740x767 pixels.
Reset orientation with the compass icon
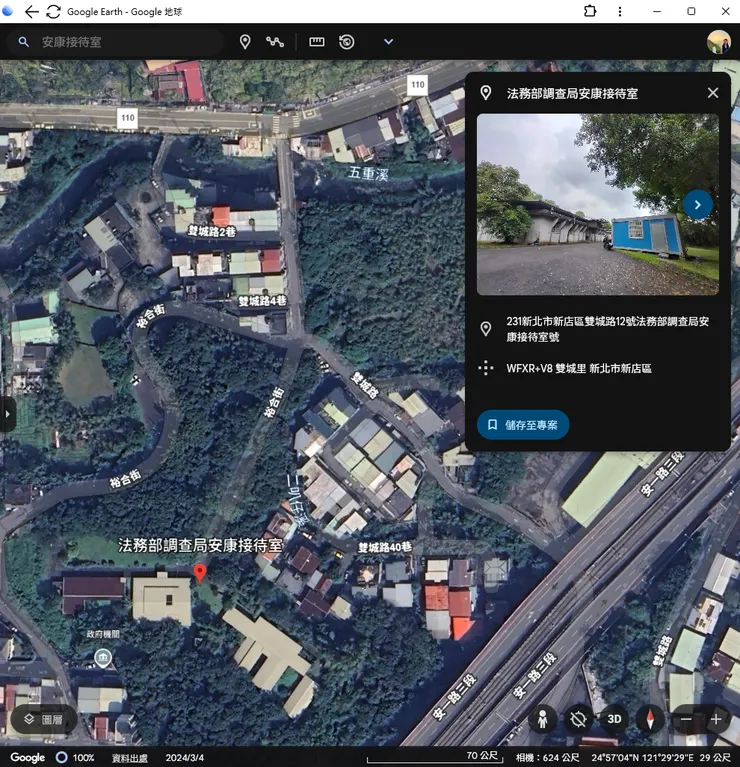[650, 719]
